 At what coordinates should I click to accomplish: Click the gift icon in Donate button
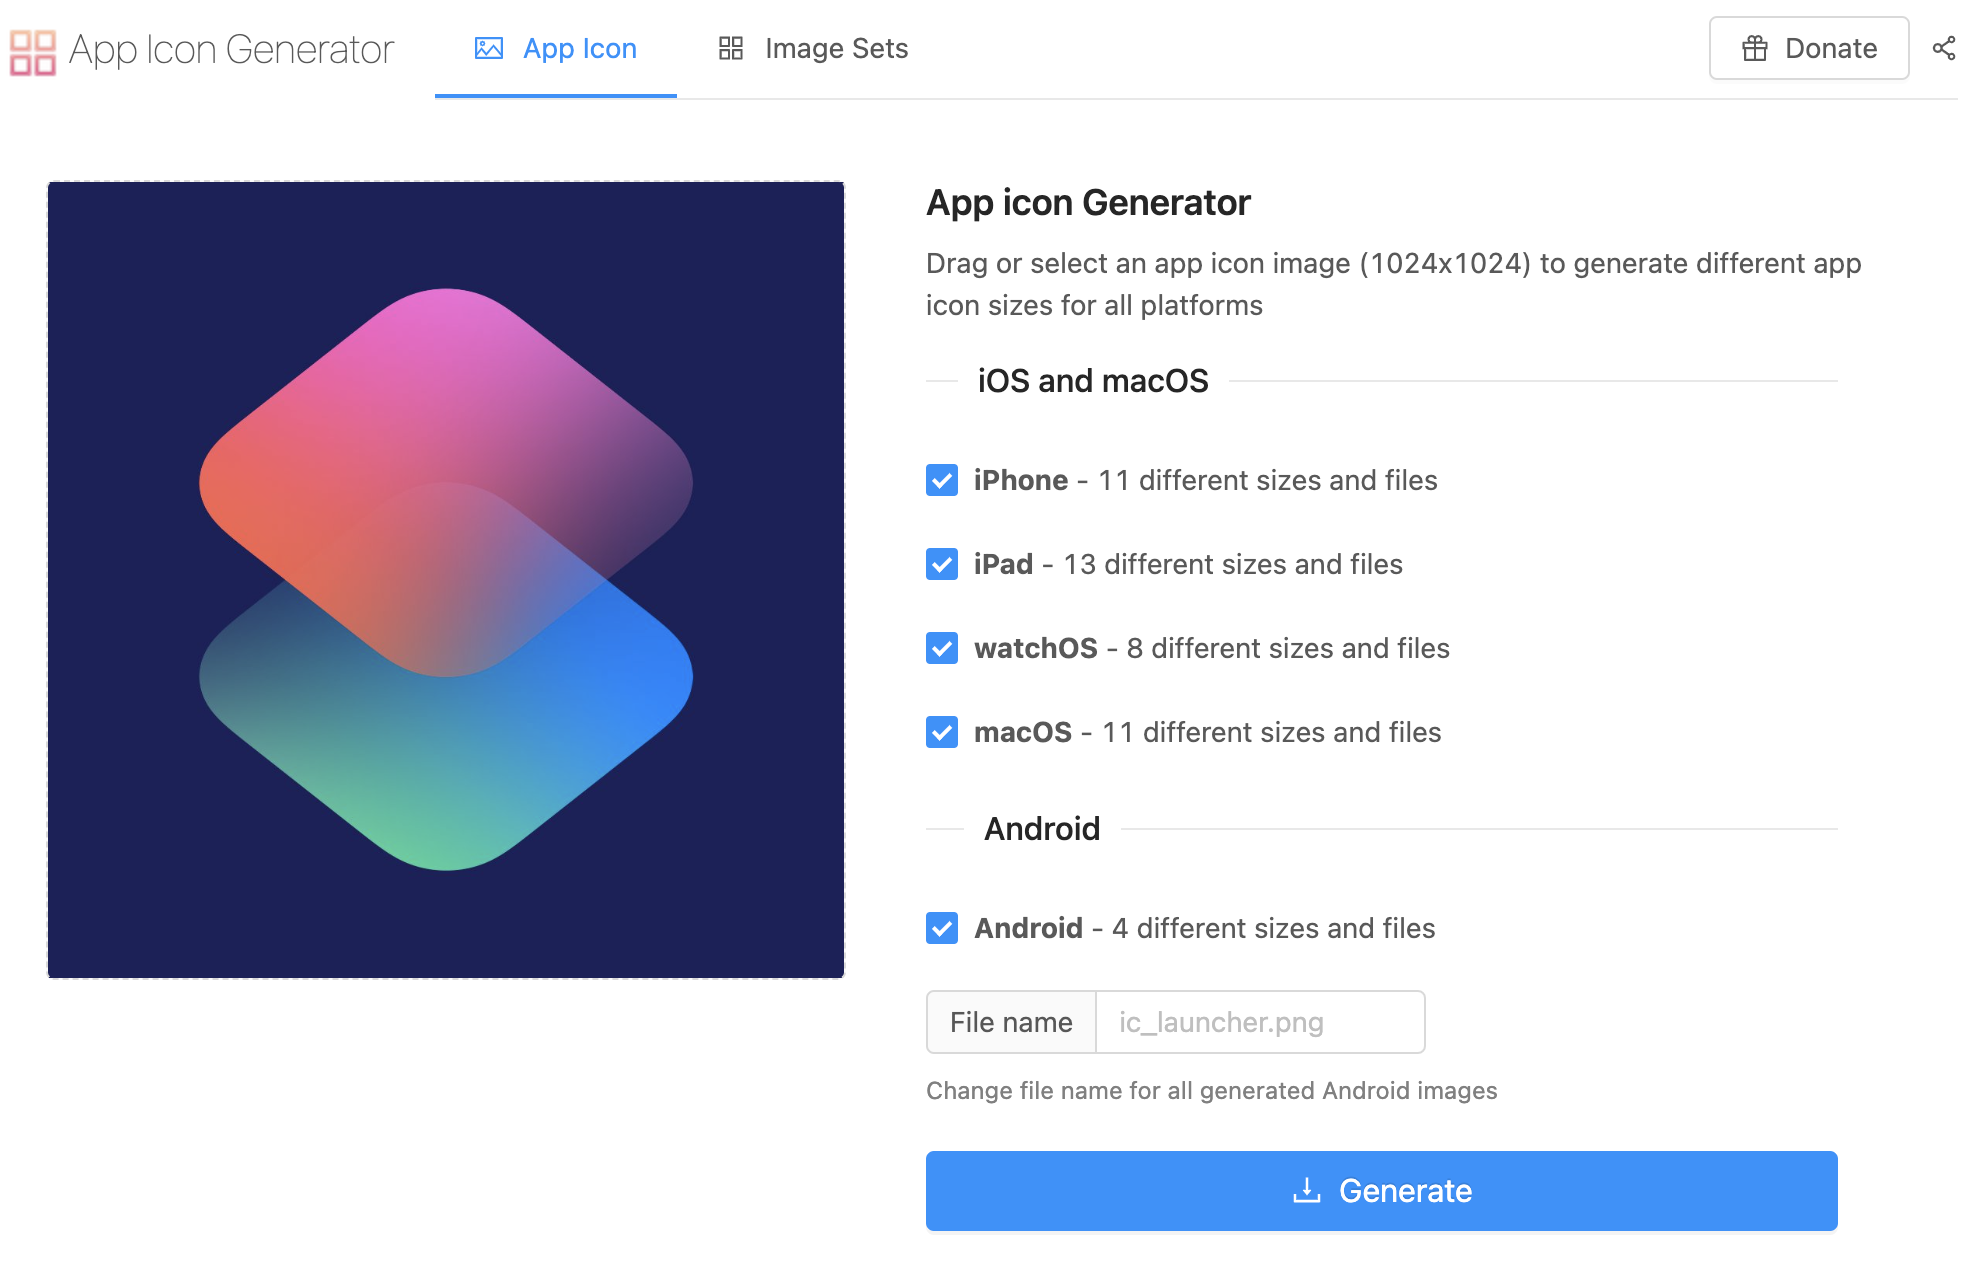coord(1754,48)
